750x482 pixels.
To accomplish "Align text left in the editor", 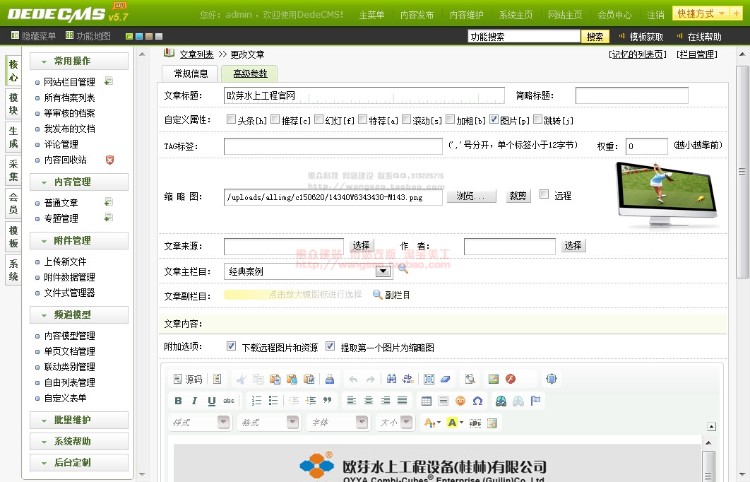I will click(x=352, y=401).
